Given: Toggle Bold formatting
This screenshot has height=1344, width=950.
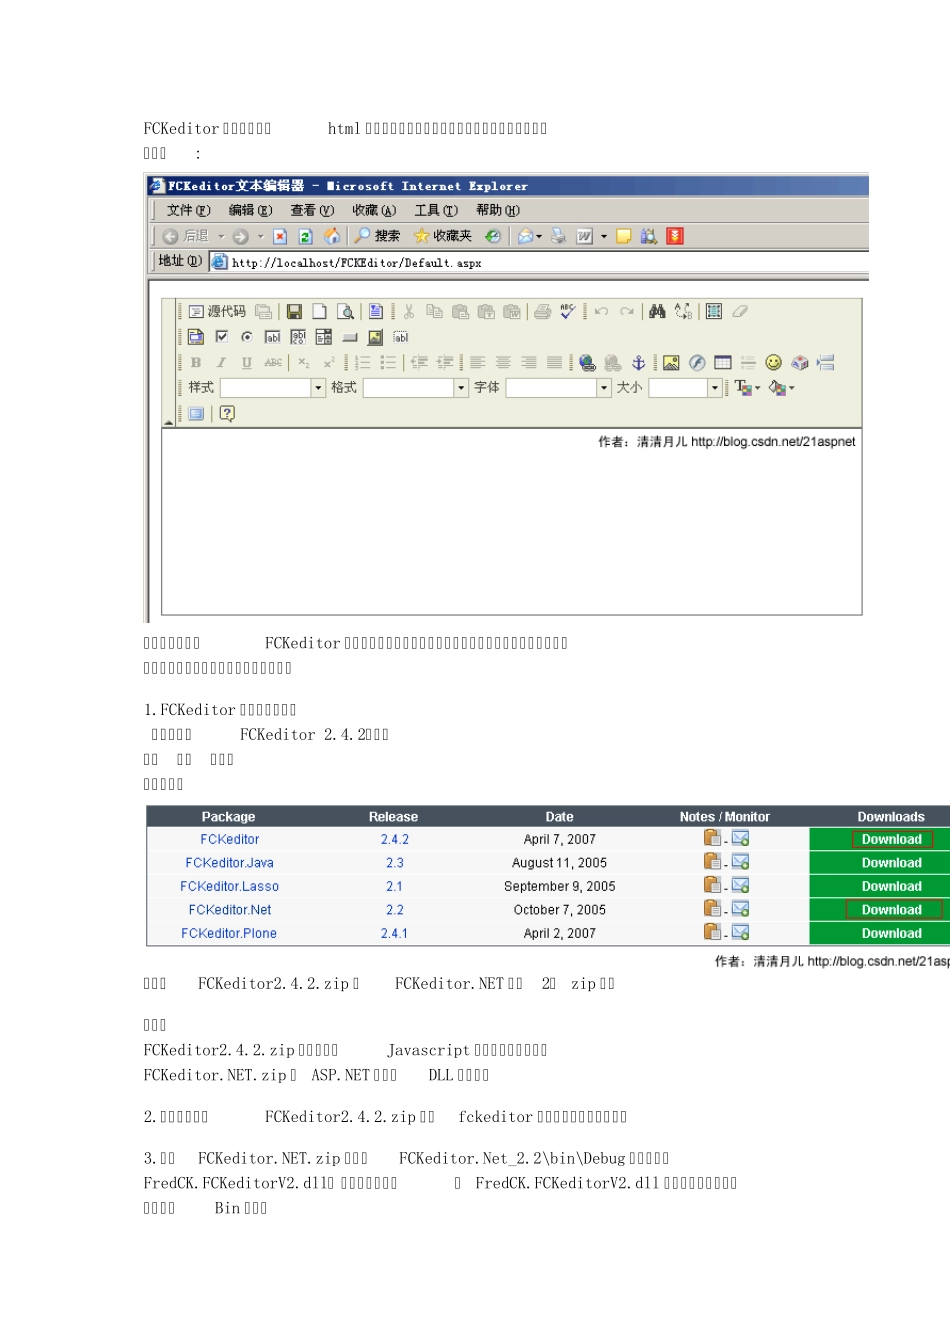Looking at the screenshot, I should tap(196, 363).
